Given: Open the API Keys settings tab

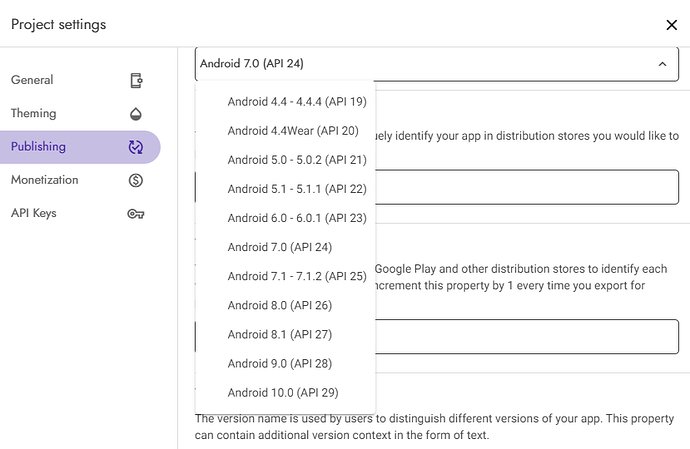Looking at the screenshot, I should (x=79, y=213).
